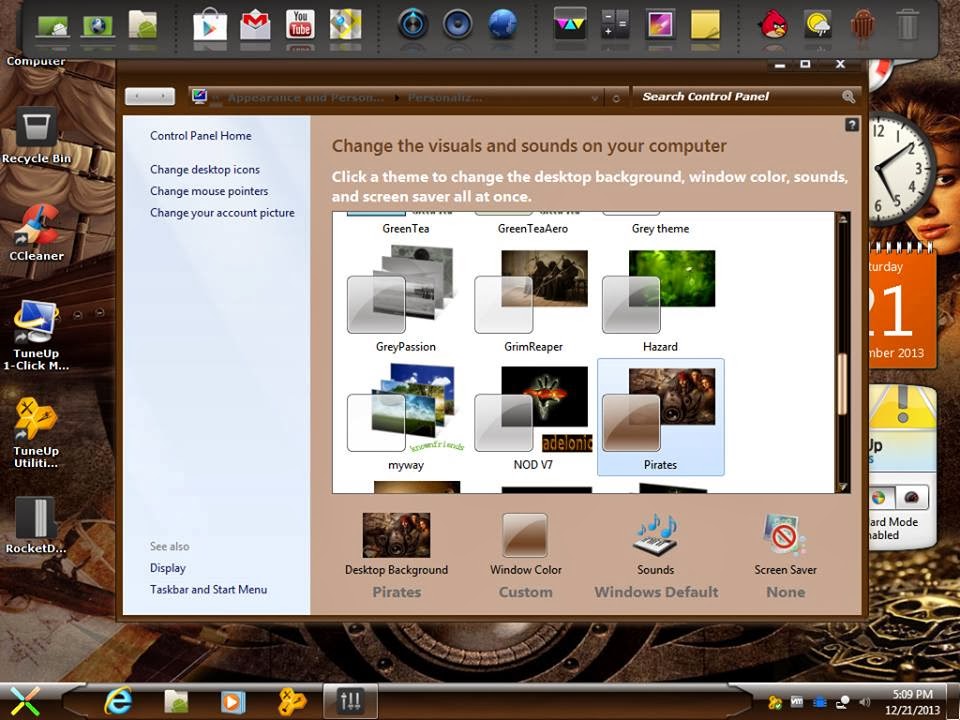The height and width of the screenshot is (720, 960).
Task: Click the volume icon in system tray
Action: pos(864,702)
